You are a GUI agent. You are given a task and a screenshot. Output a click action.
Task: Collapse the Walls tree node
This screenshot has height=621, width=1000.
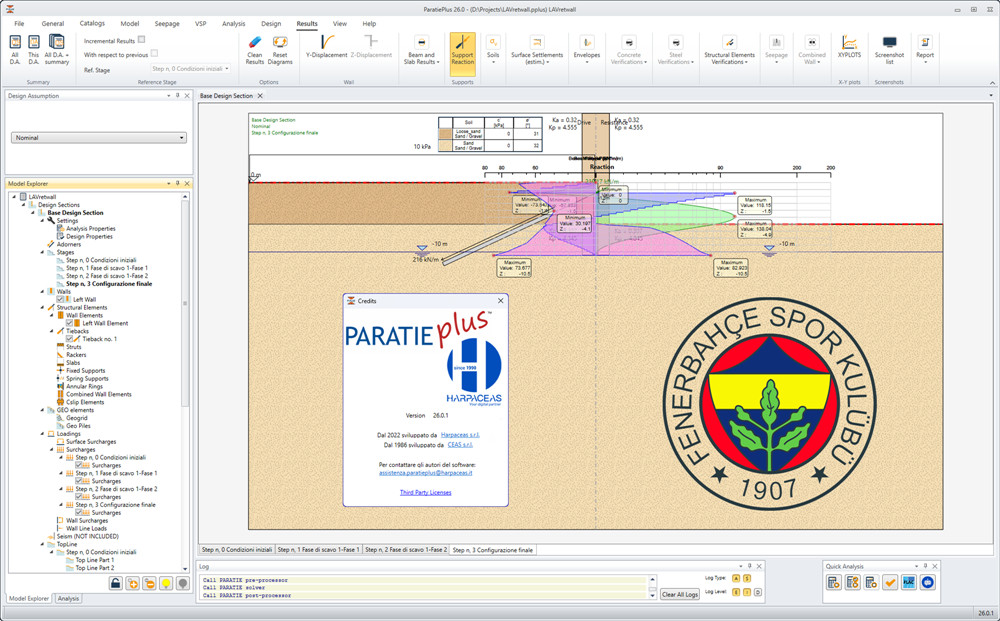click(x=43, y=291)
